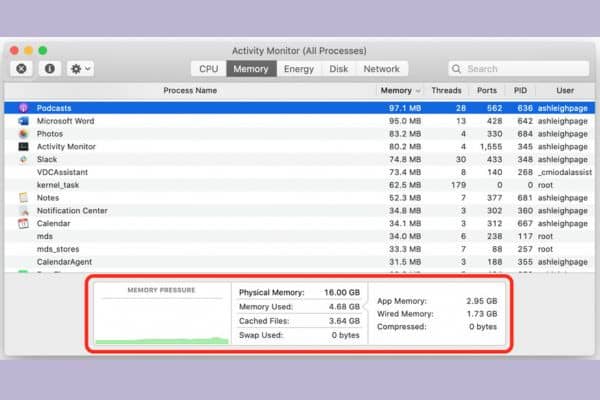The height and width of the screenshot is (400, 600).
Task: Sort by User column header
Action: [x=565, y=91]
